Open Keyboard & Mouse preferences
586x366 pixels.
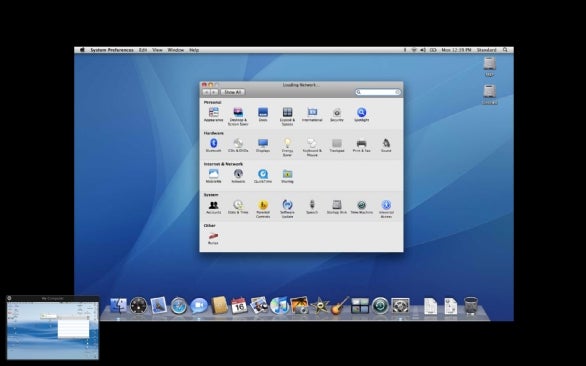312,147
